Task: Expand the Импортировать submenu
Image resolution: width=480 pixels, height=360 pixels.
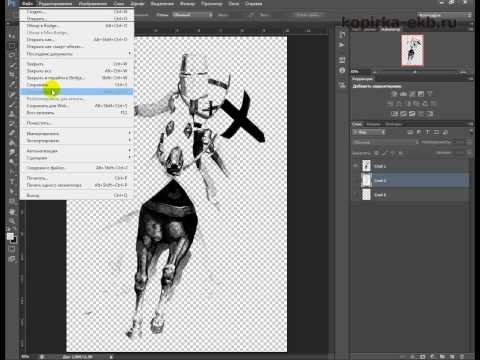Action: 77,134
